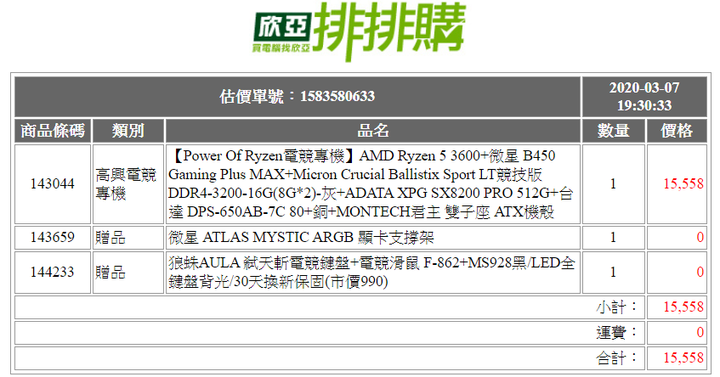
Task: Select barcode 143044 cell
Action: click(53, 184)
